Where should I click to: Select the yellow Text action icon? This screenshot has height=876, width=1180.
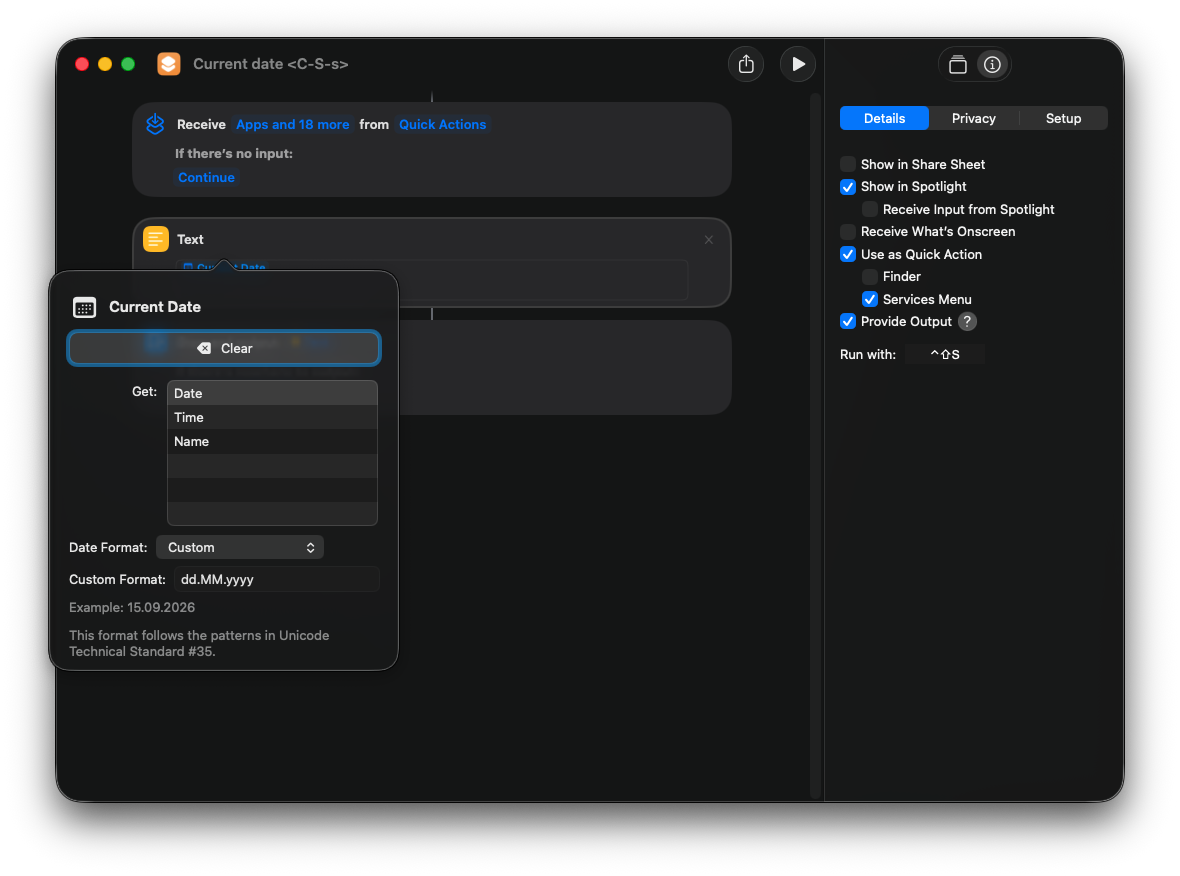[x=156, y=239]
